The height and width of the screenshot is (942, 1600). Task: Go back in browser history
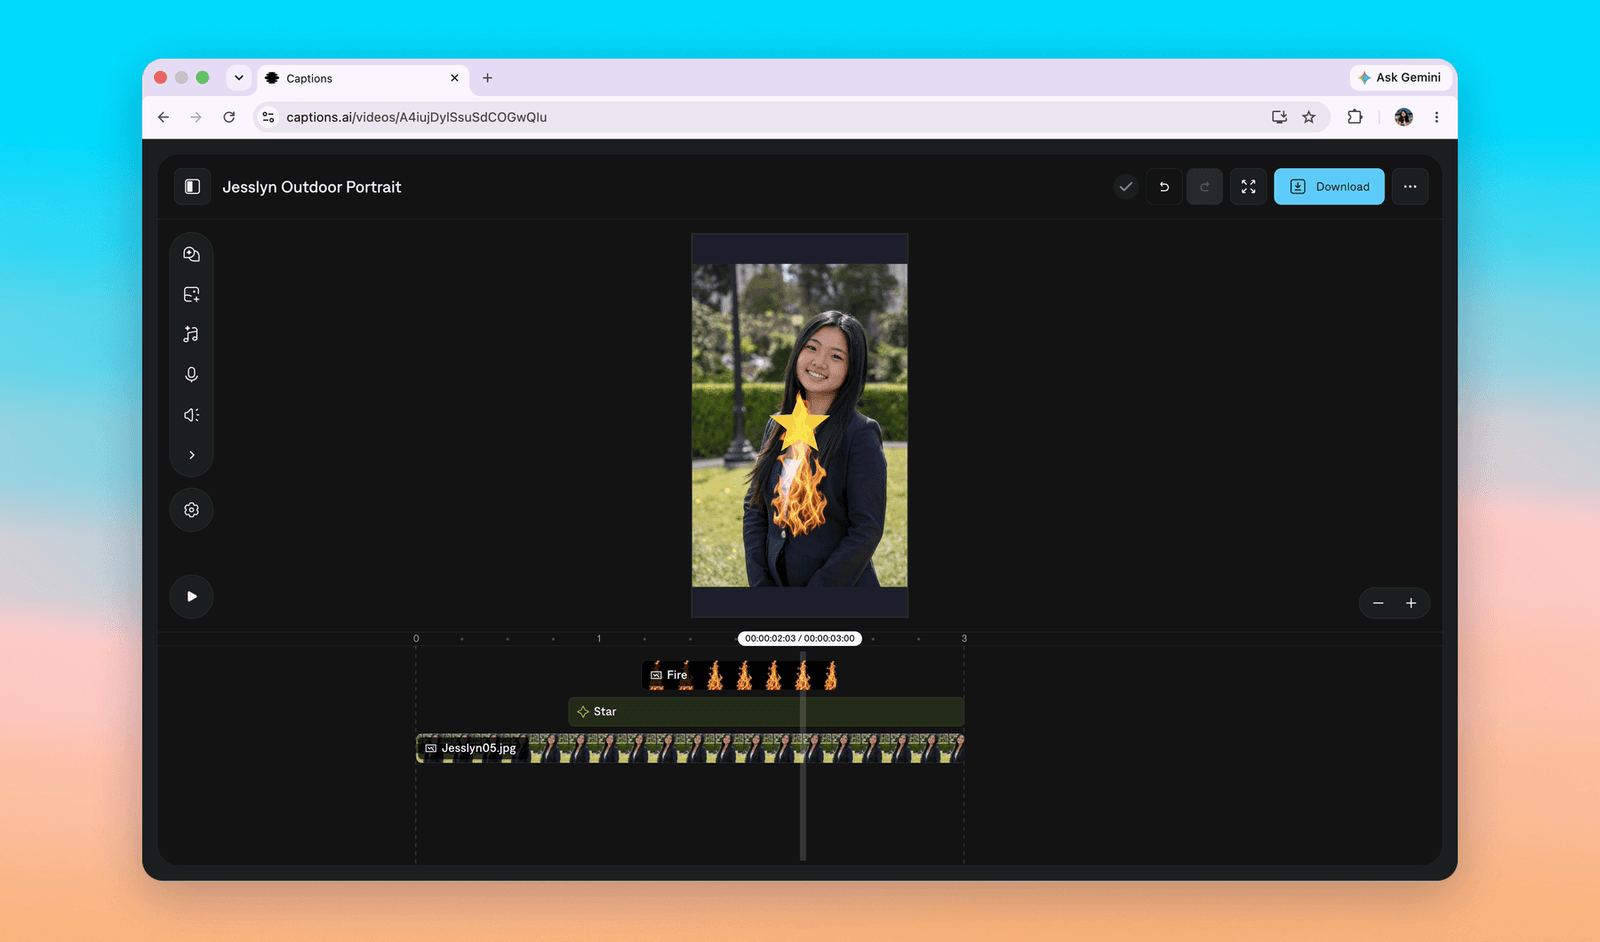tap(164, 117)
